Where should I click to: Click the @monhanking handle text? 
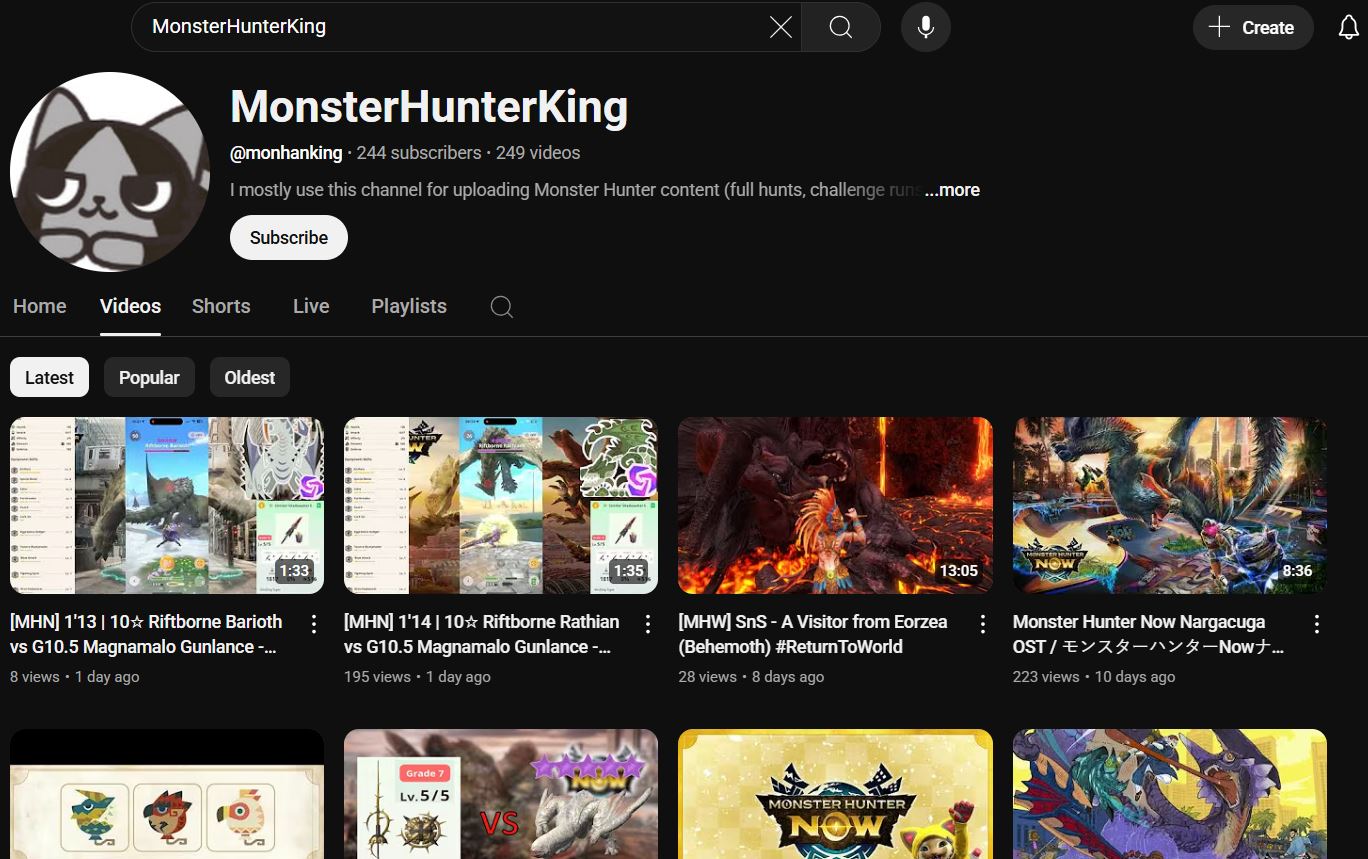286,153
